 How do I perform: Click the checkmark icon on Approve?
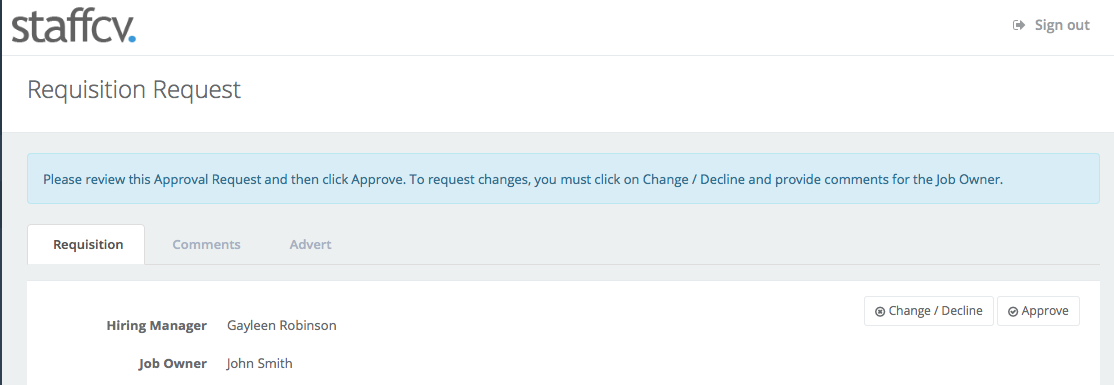tap(1013, 312)
